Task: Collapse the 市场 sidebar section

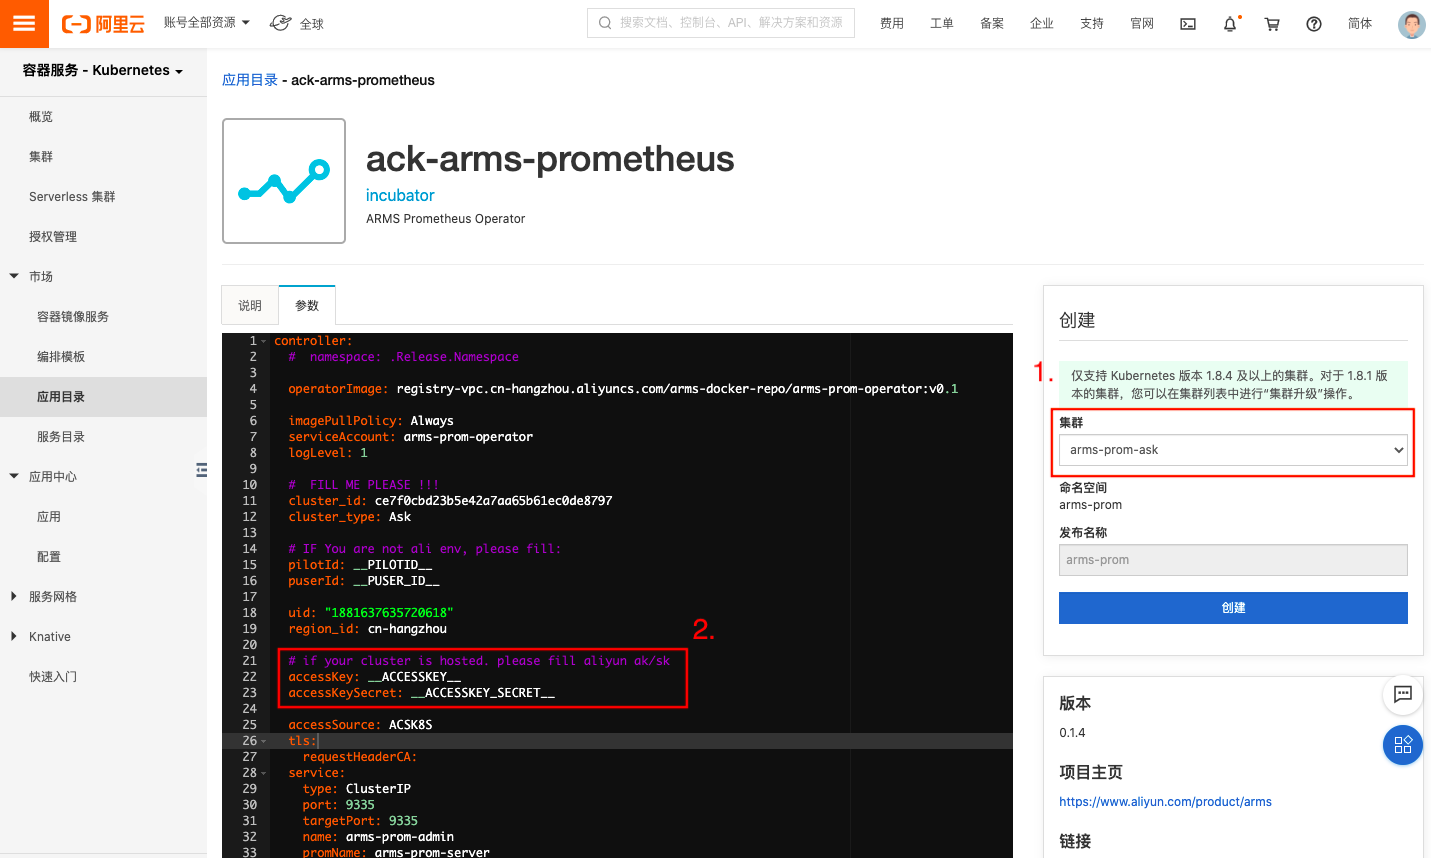Action: (x=14, y=276)
